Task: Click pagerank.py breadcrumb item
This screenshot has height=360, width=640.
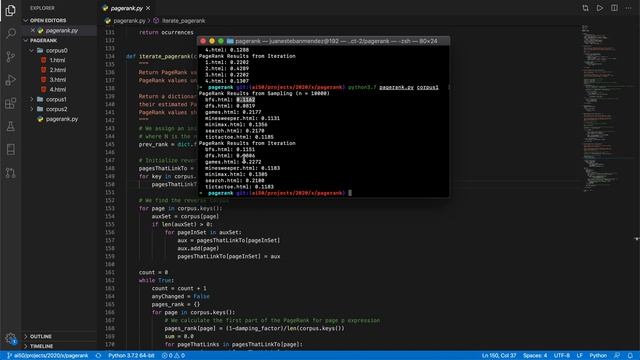Action: (x=129, y=21)
